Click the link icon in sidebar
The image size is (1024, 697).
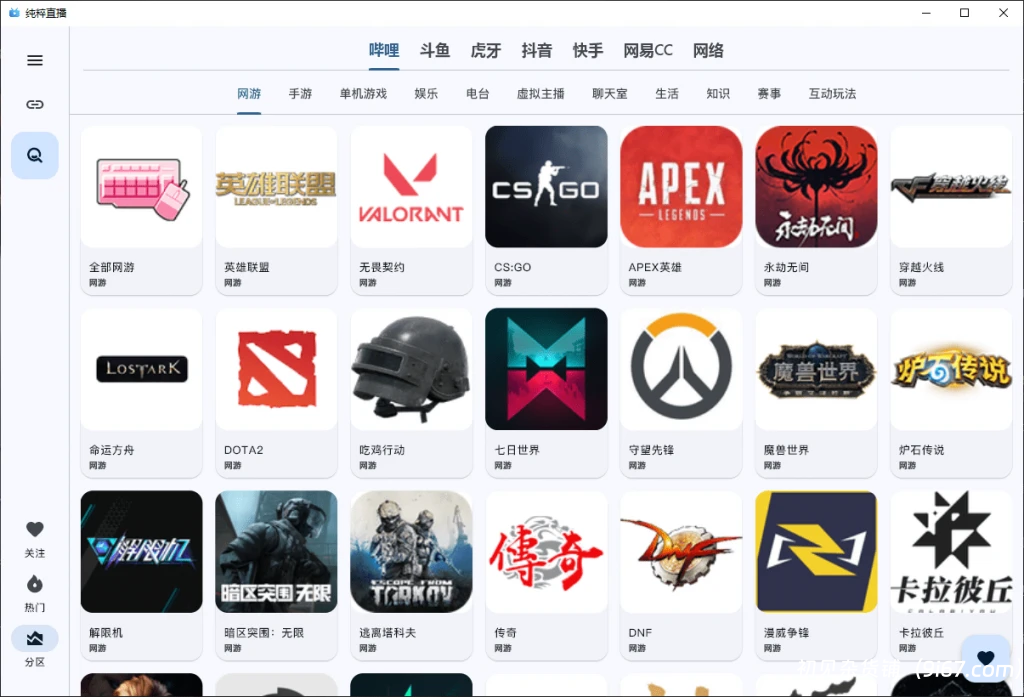[x=35, y=104]
